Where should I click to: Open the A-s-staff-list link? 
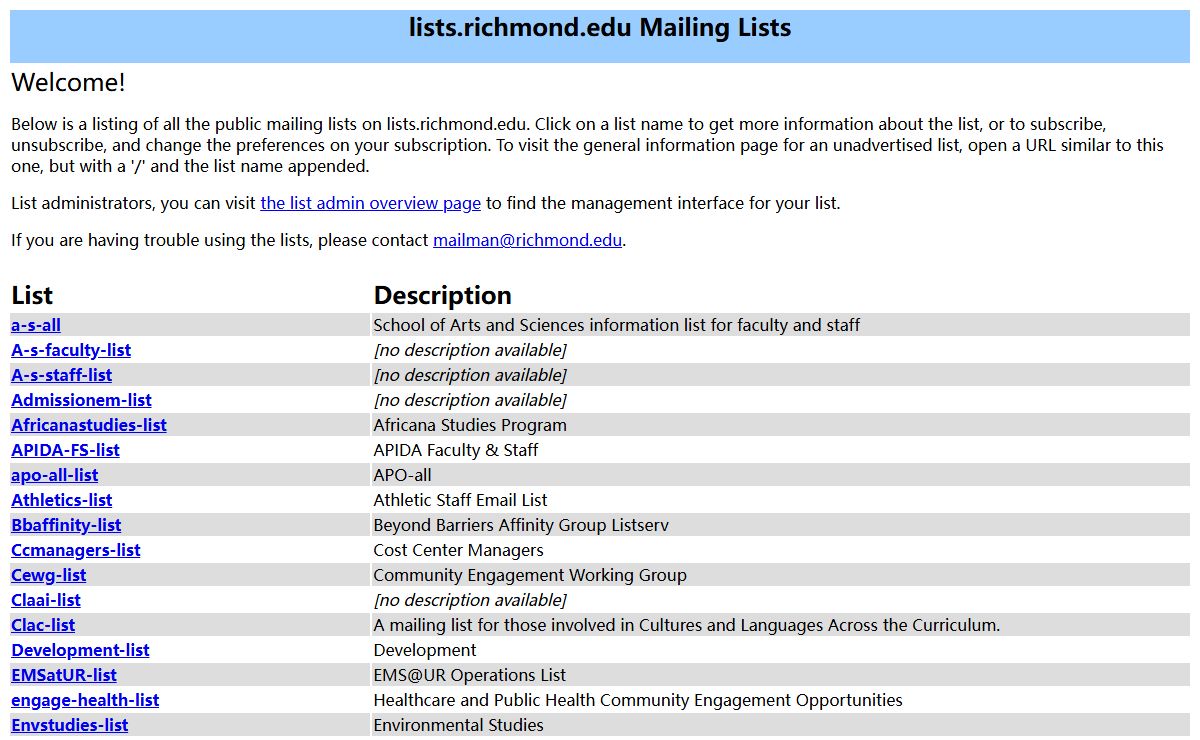click(62, 375)
